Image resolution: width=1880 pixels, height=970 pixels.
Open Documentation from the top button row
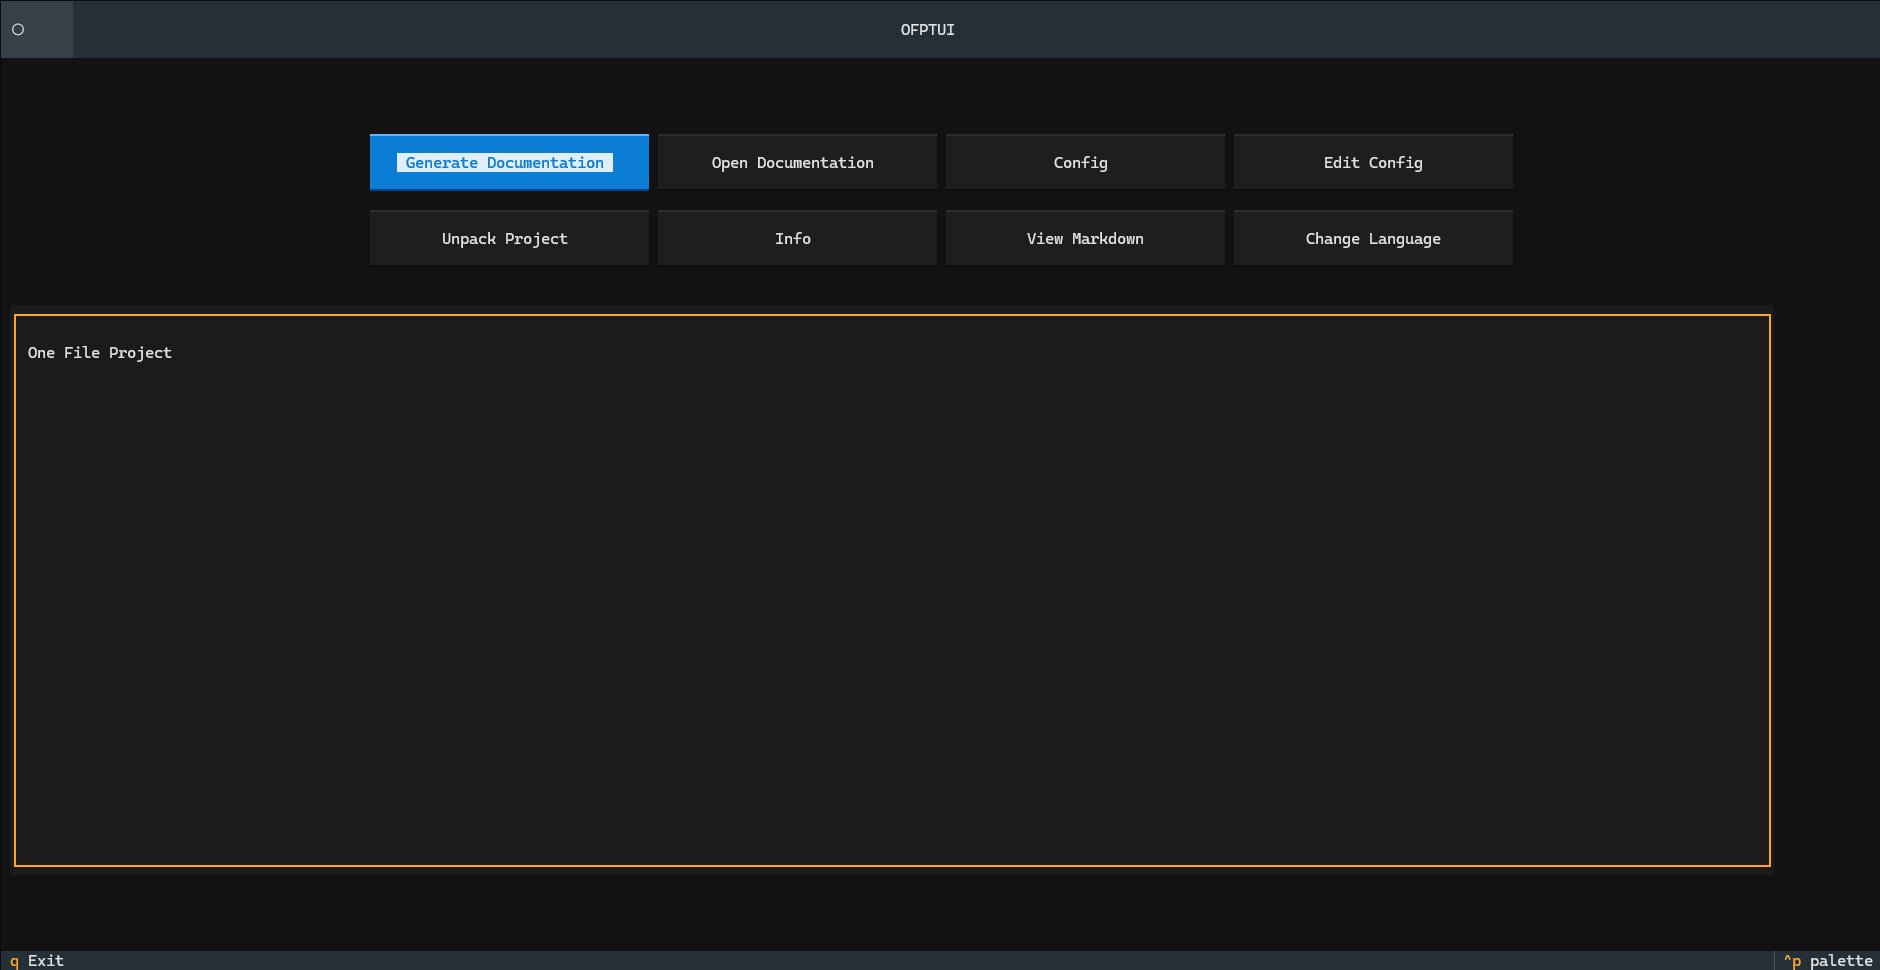(x=792, y=162)
